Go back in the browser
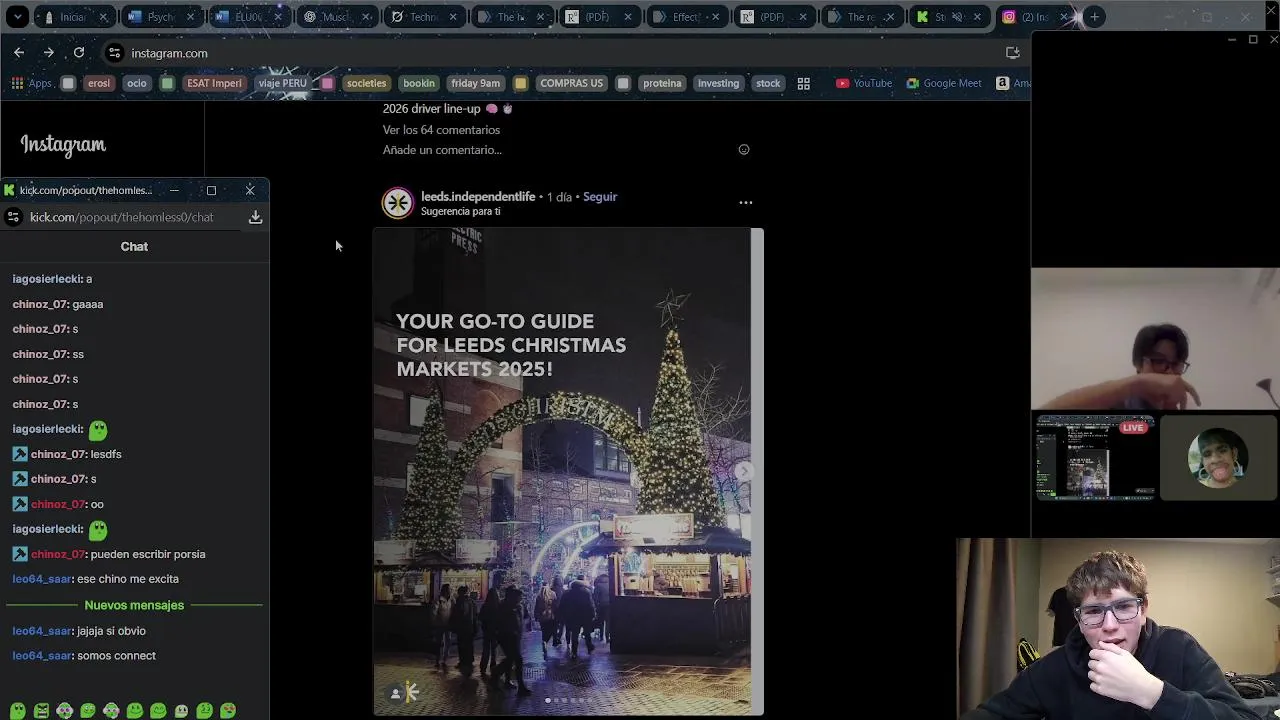Image resolution: width=1280 pixels, height=720 pixels. tap(19, 53)
